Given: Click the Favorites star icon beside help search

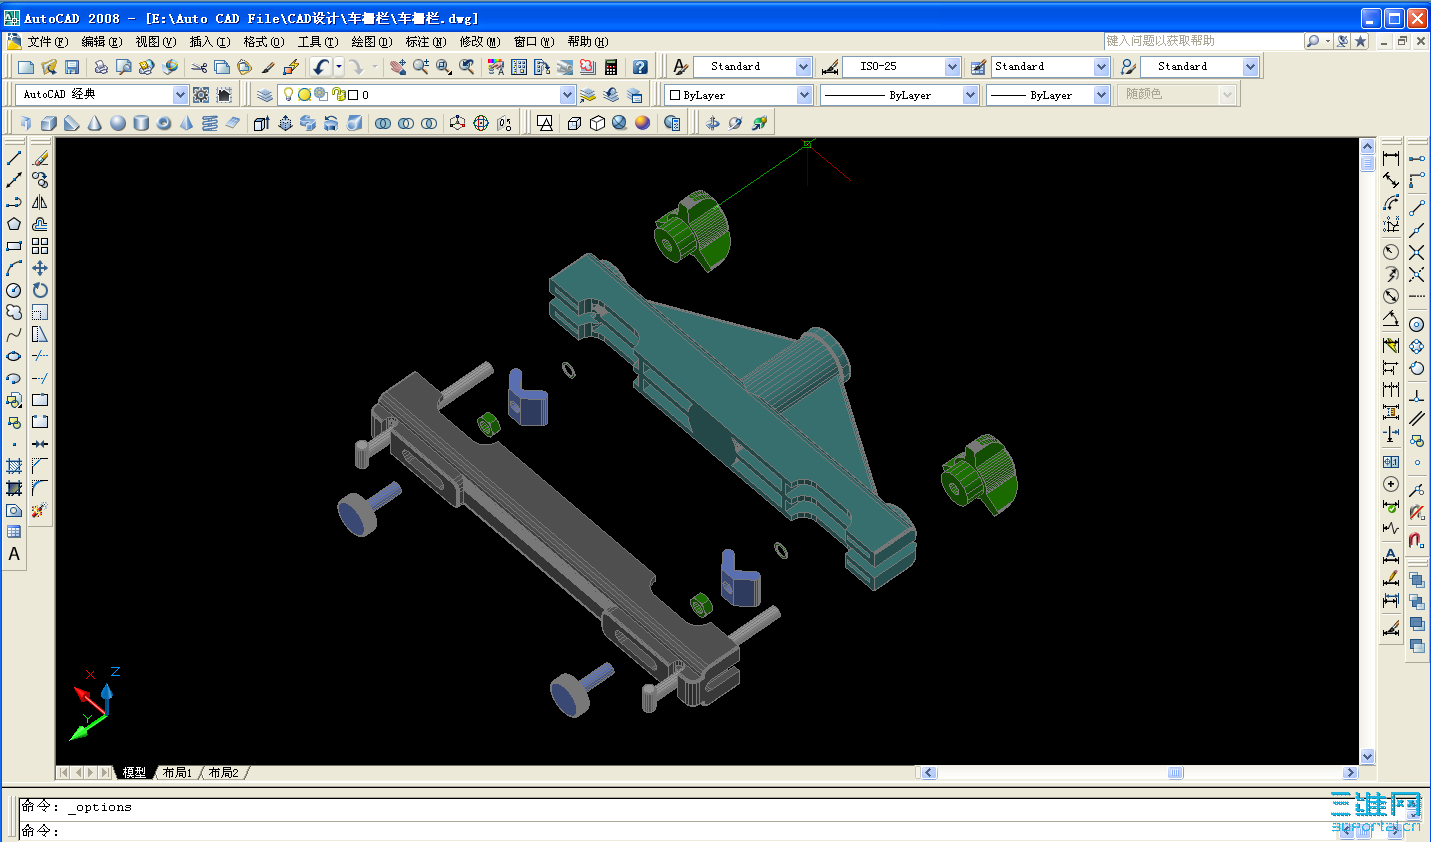Looking at the screenshot, I should [x=1360, y=41].
